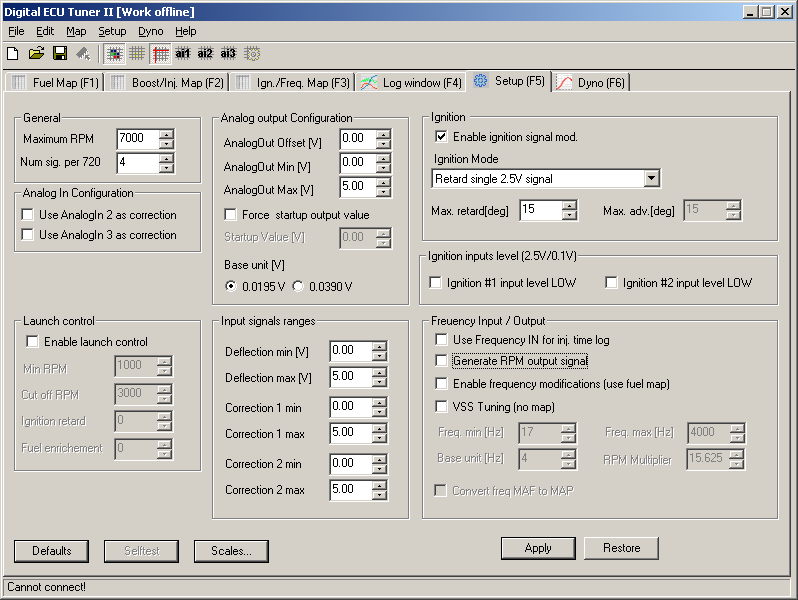Click the Maximum RPM spinner arrows
Image resolution: width=798 pixels, height=600 pixels.
pyautogui.click(x=166, y=139)
